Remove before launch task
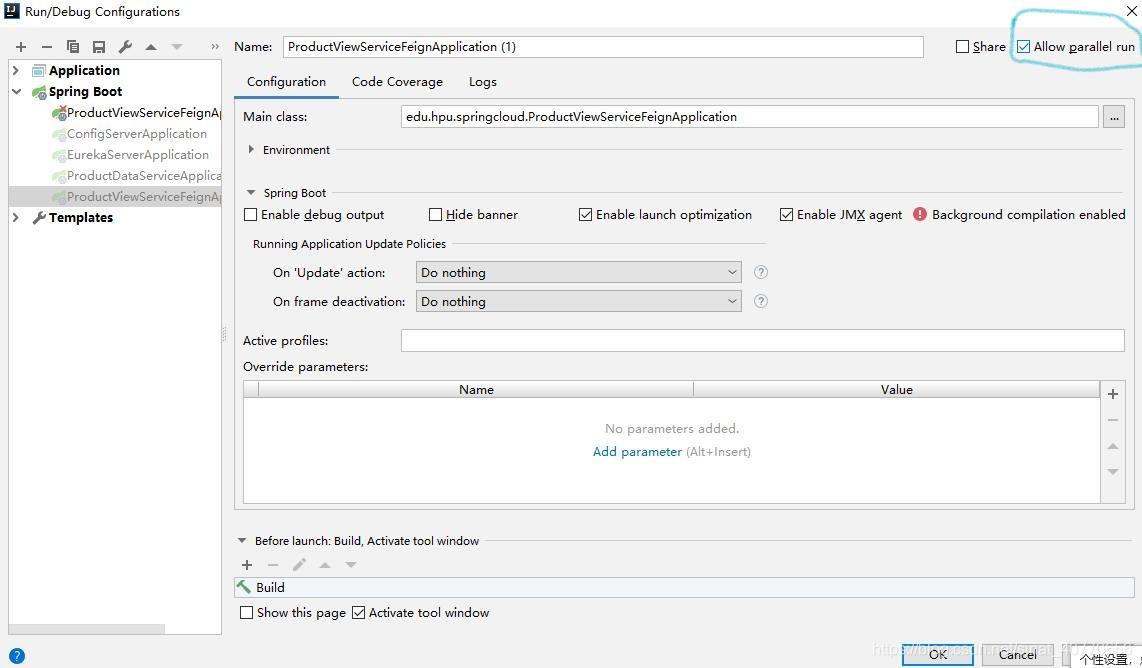1142x668 pixels. point(273,565)
